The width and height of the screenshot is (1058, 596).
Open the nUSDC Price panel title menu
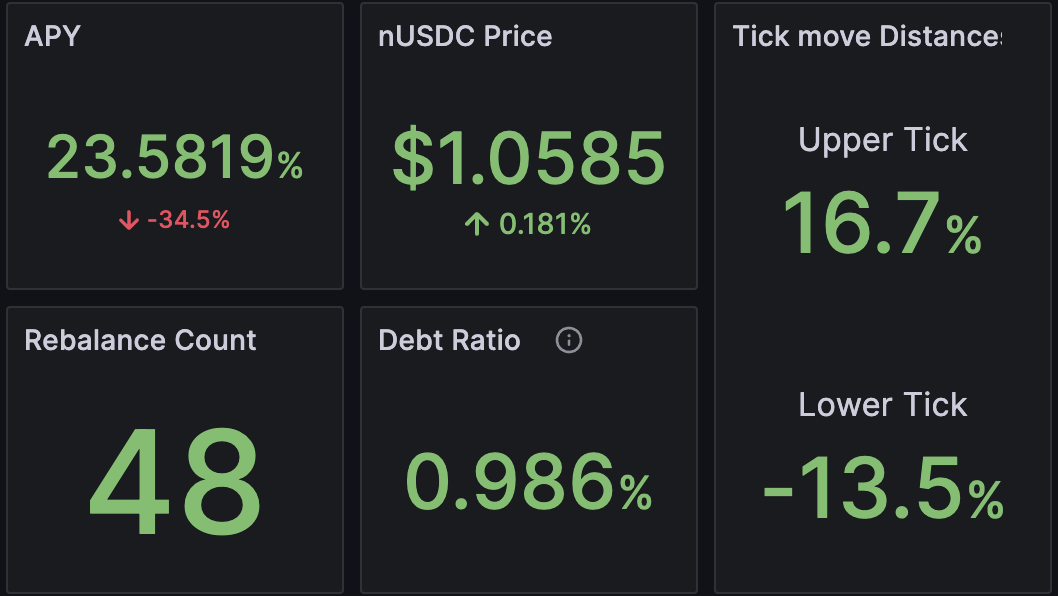(465, 36)
